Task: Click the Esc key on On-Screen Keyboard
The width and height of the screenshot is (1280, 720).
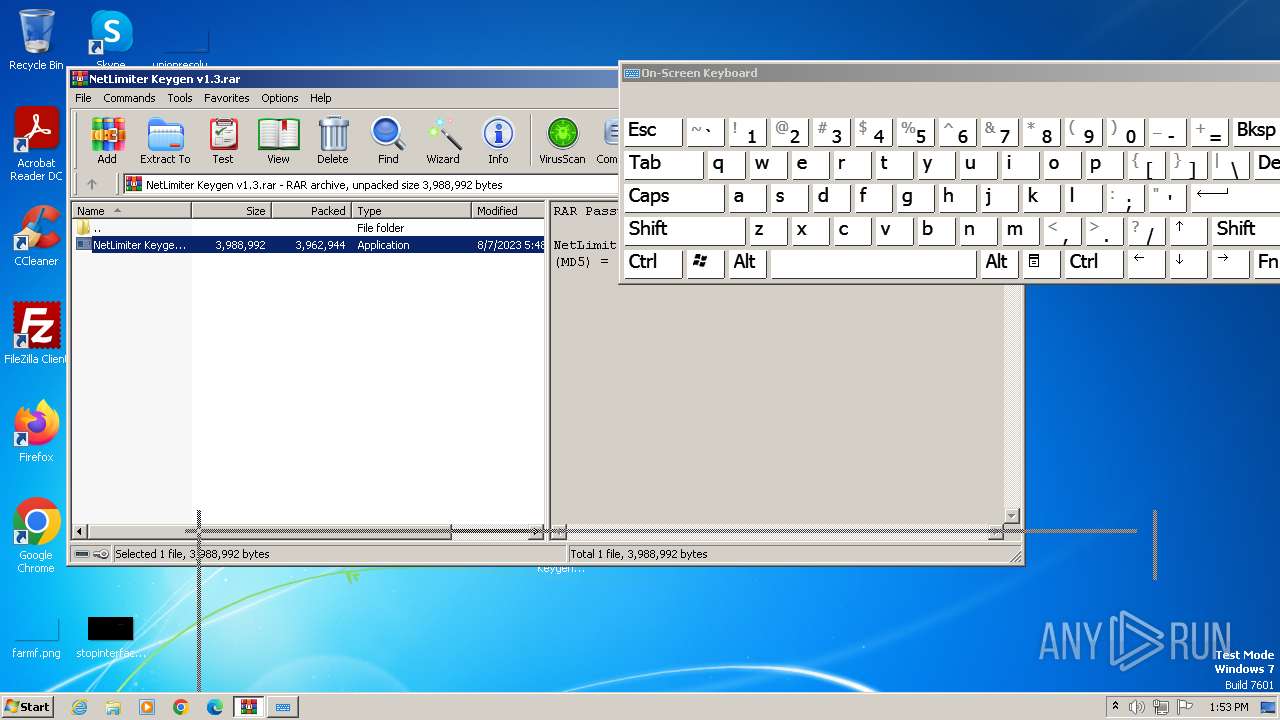Action: pos(653,131)
